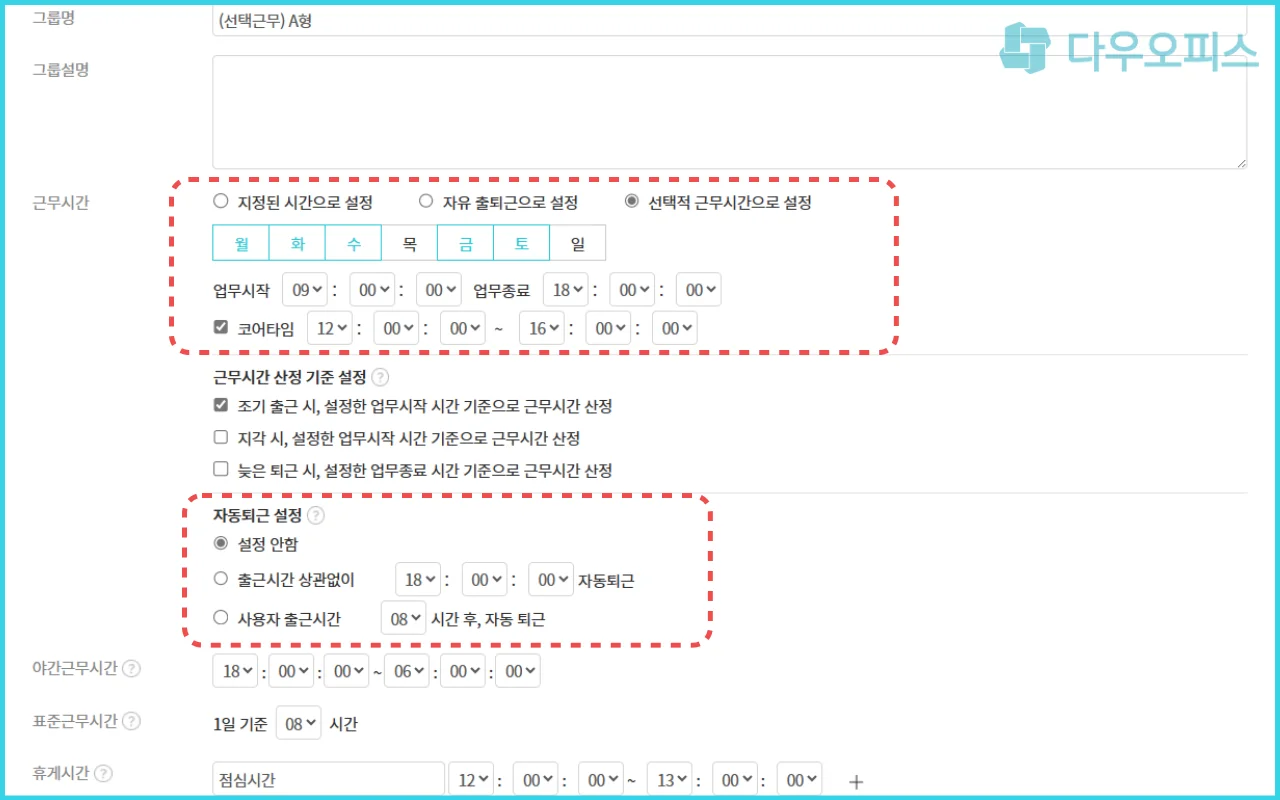This screenshot has height=800, width=1280.
Task: Check 늦은 퇴근 시 업무종료 기준 checkbox
Action: tap(221, 468)
